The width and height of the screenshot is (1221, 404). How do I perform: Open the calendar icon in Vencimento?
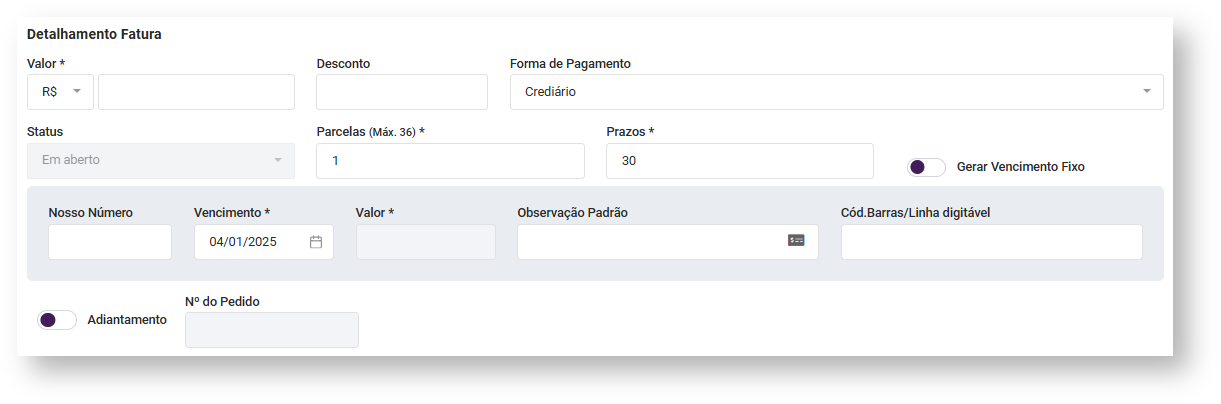click(x=316, y=242)
